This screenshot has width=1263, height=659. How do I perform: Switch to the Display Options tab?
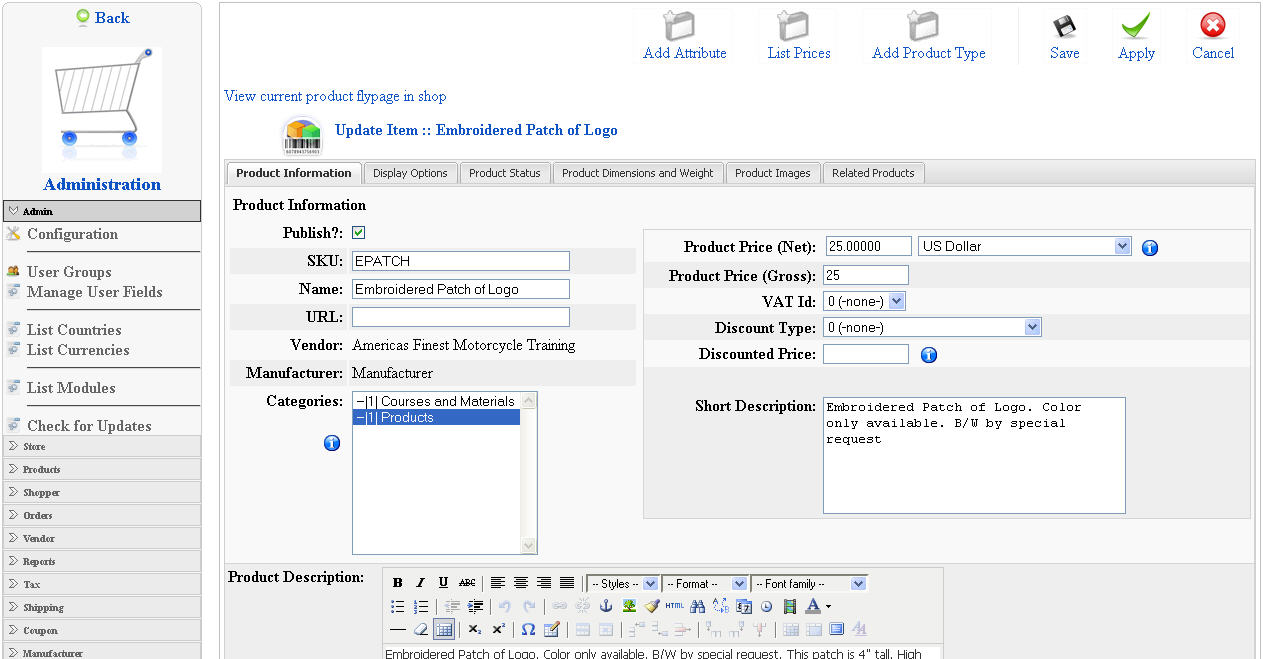pyautogui.click(x=410, y=173)
